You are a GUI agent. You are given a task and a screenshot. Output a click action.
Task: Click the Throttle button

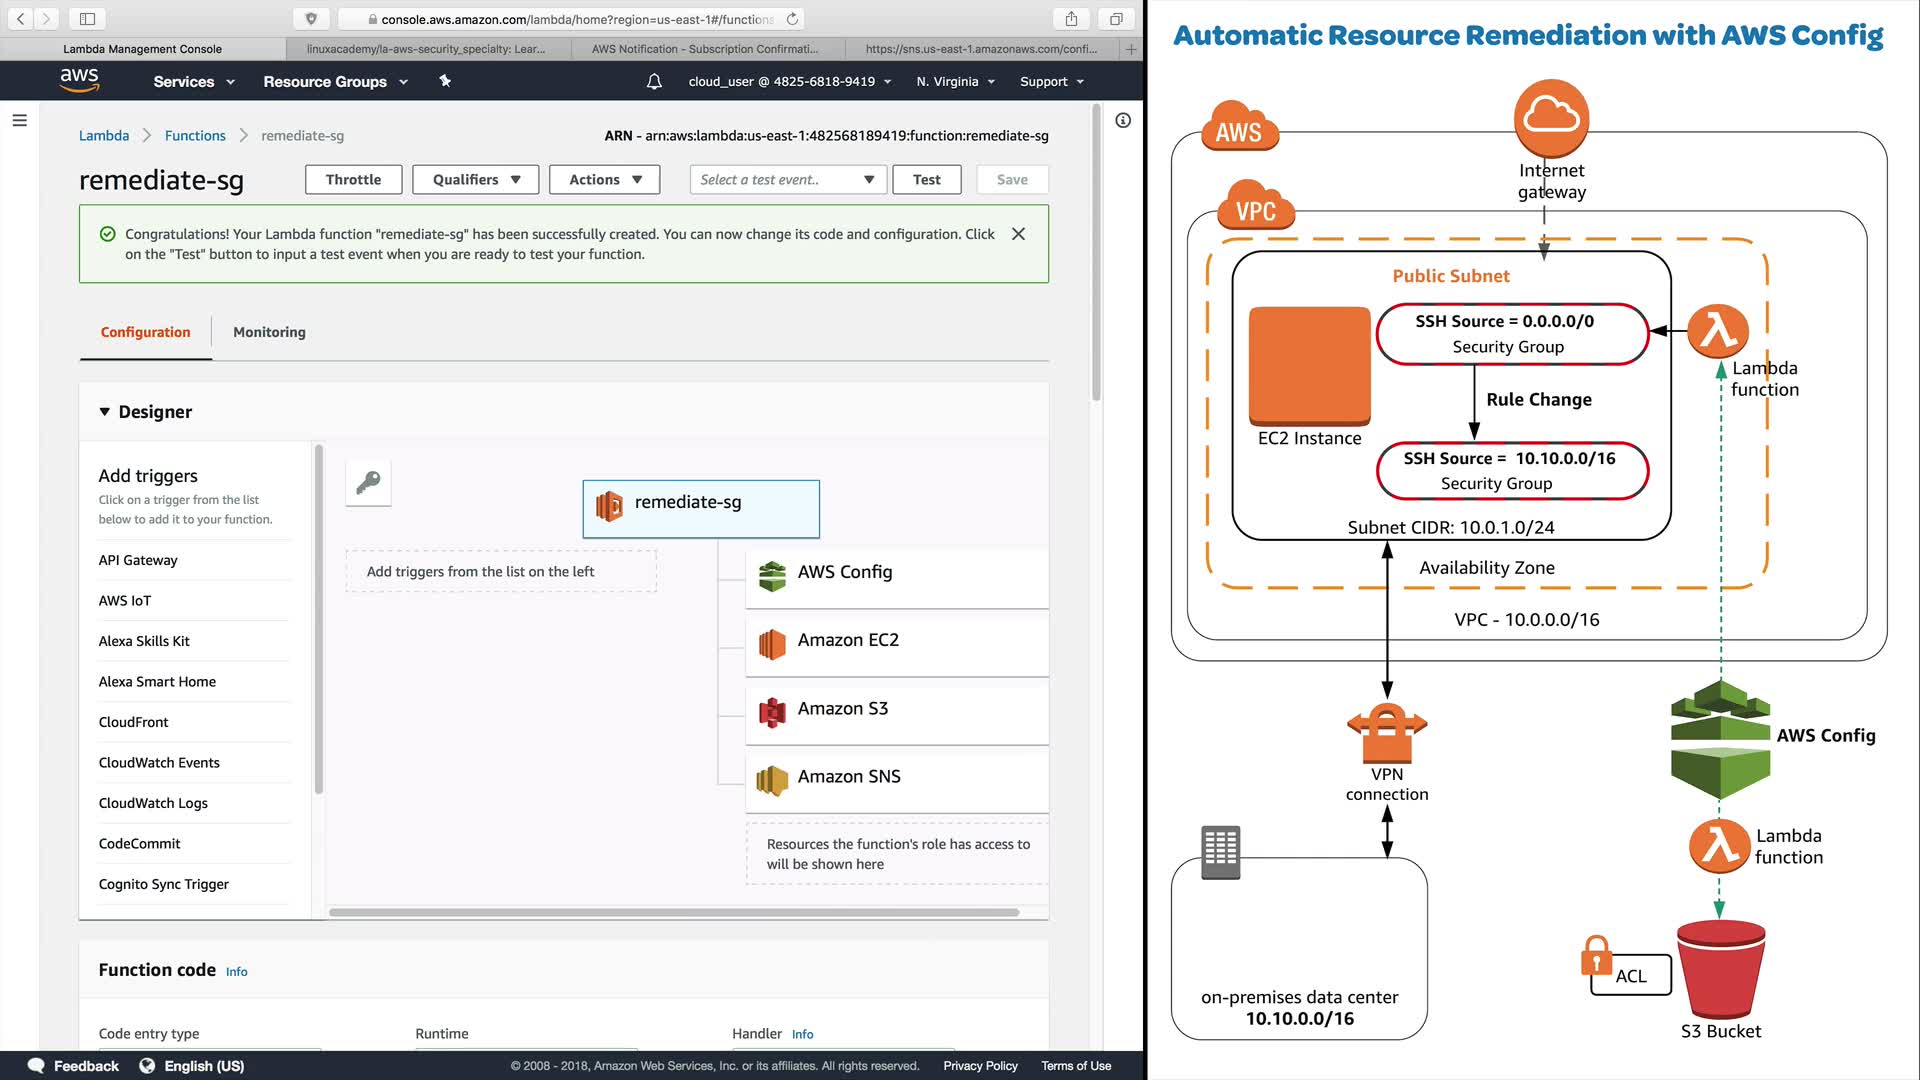pyautogui.click(x=353, y=180)
